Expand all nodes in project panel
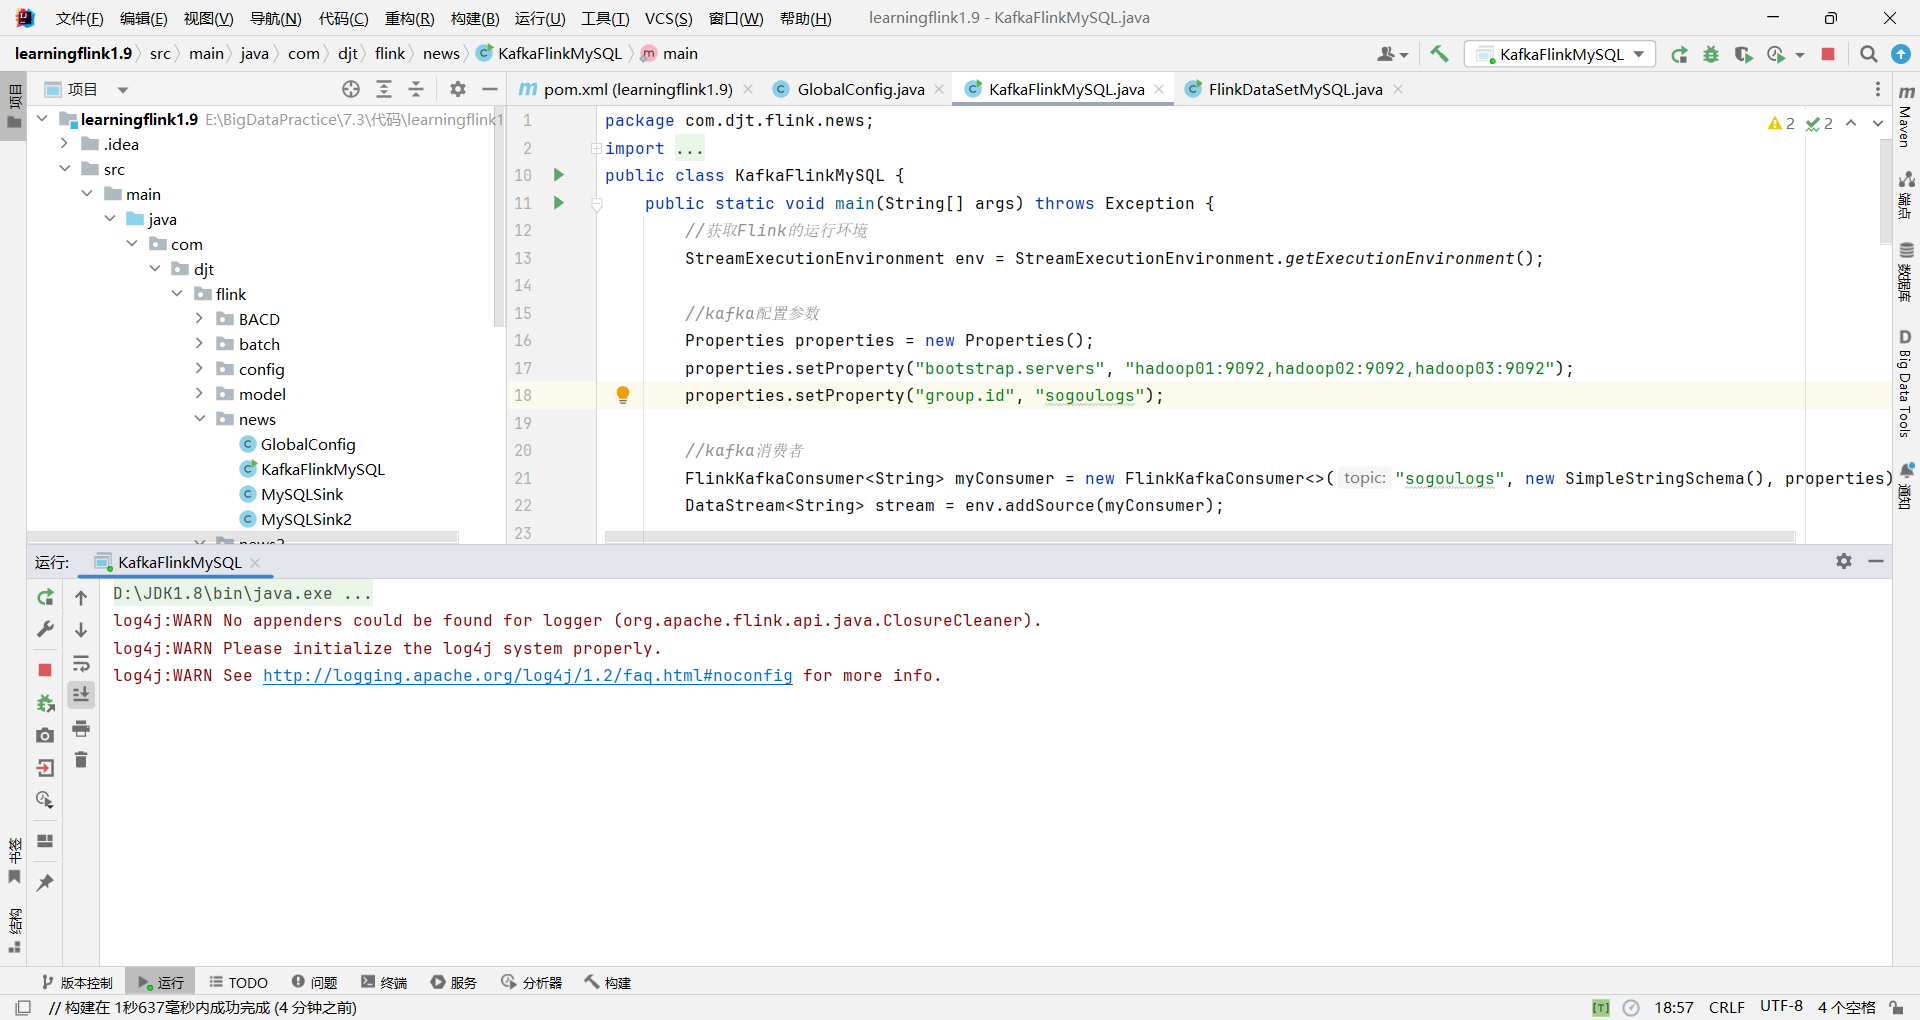The width and height of the screenshot is (1920, 1020). (384, 89)
